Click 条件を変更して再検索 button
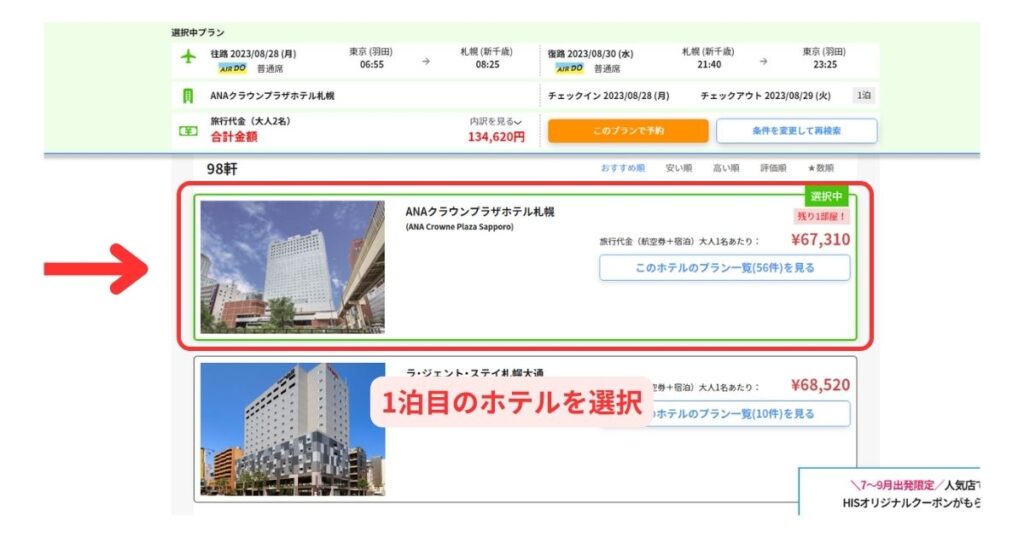Screen dimensions: 1024x538 pyautogui.click(x=796, y=131)
